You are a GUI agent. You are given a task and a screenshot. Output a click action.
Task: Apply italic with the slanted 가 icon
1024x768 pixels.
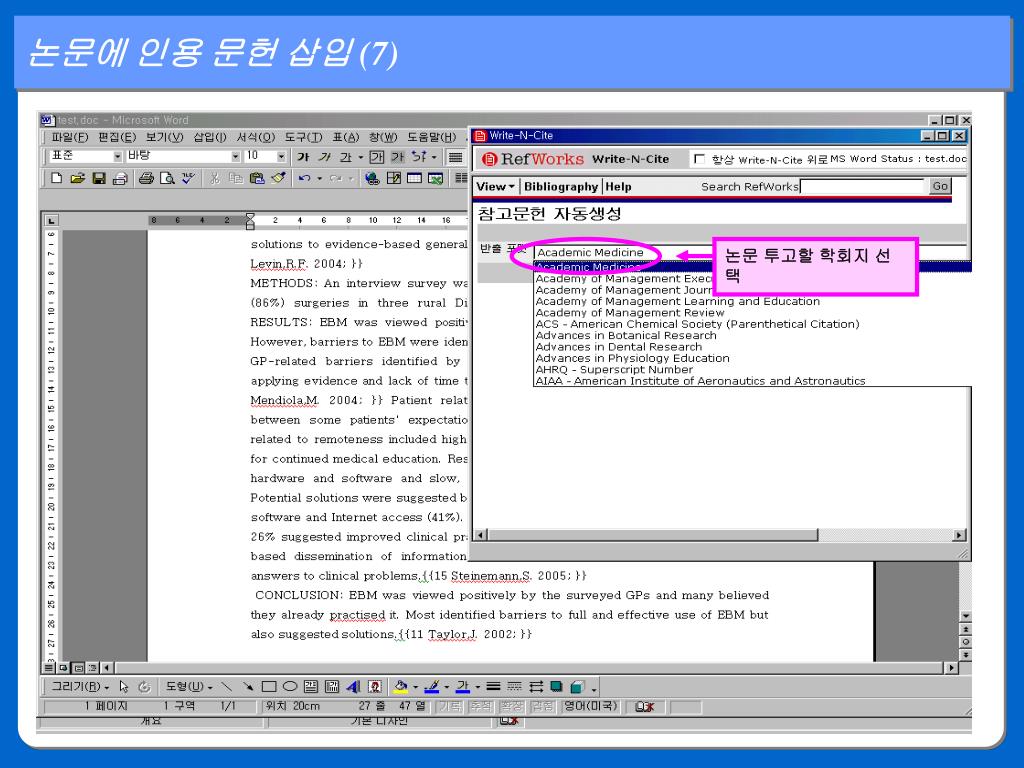coord(325,157)
